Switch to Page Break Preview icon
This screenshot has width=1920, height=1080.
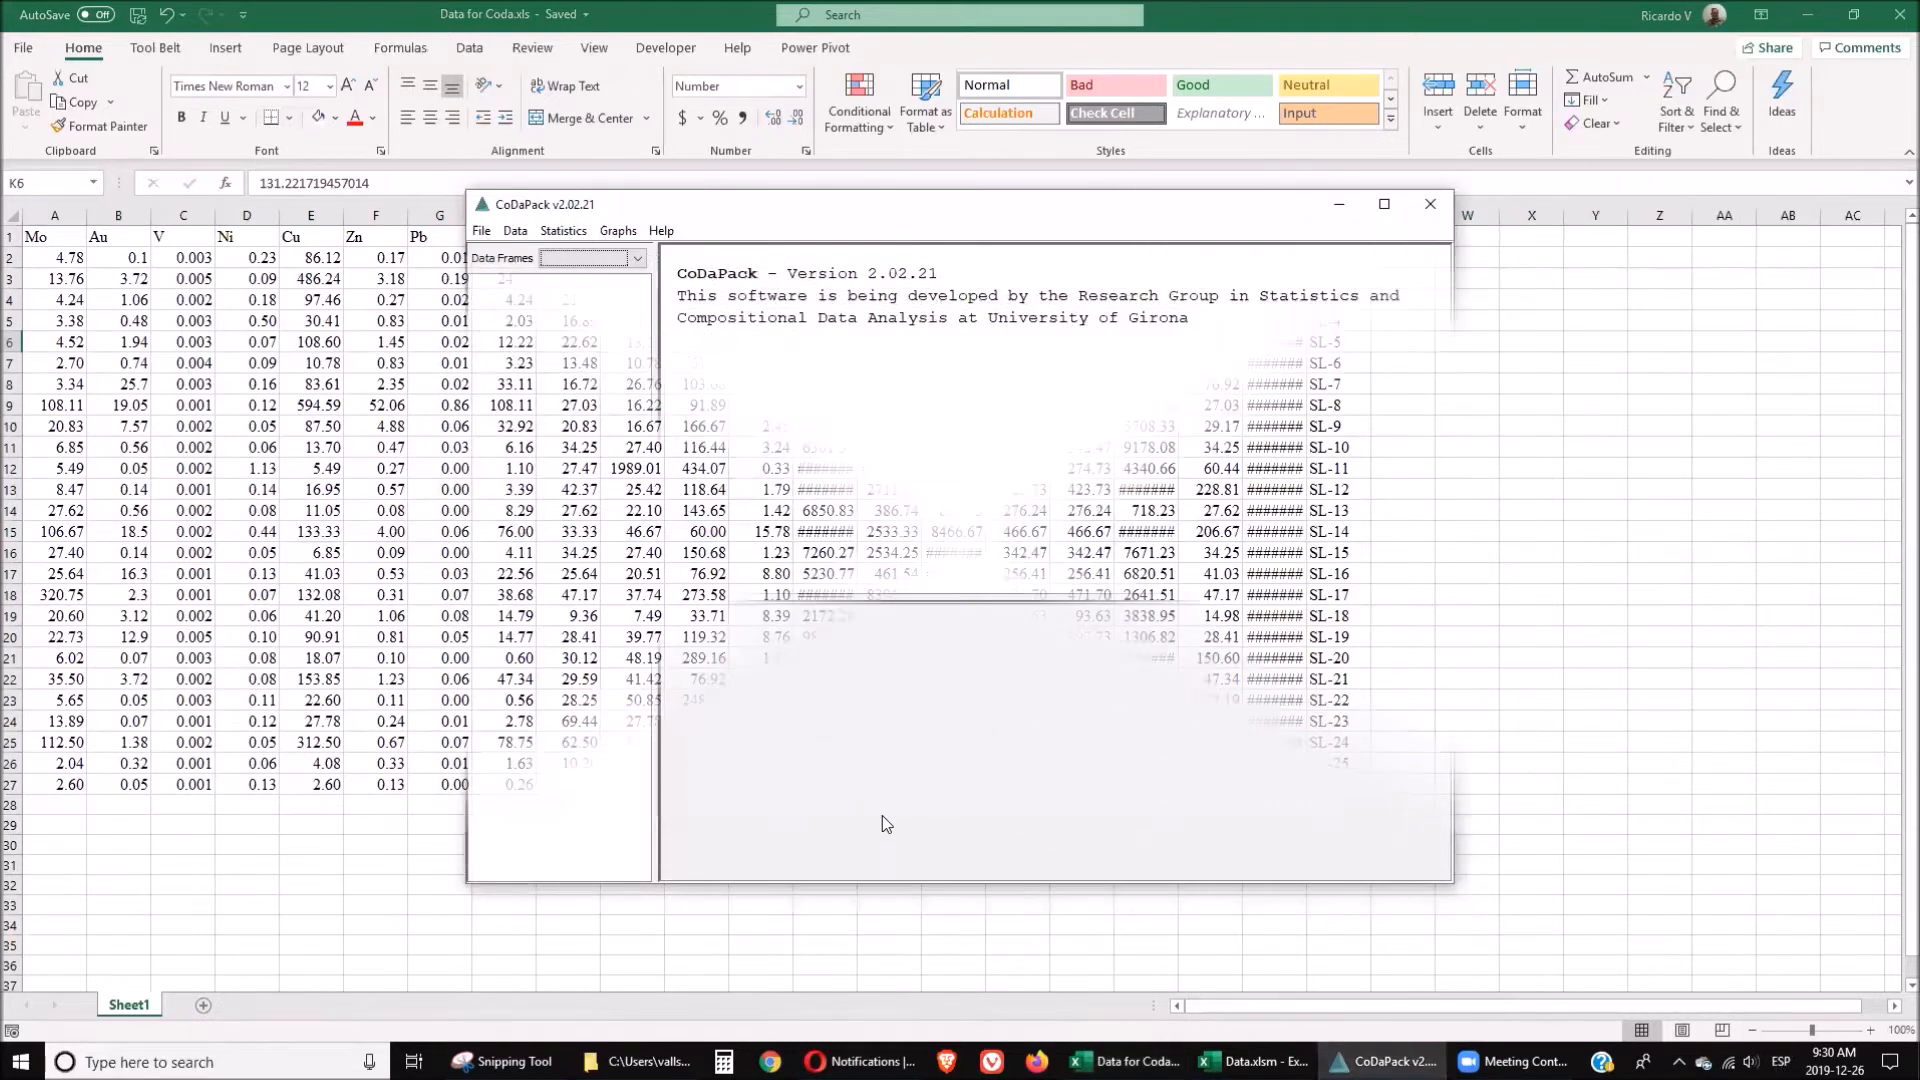[x=1722, y=1030]
